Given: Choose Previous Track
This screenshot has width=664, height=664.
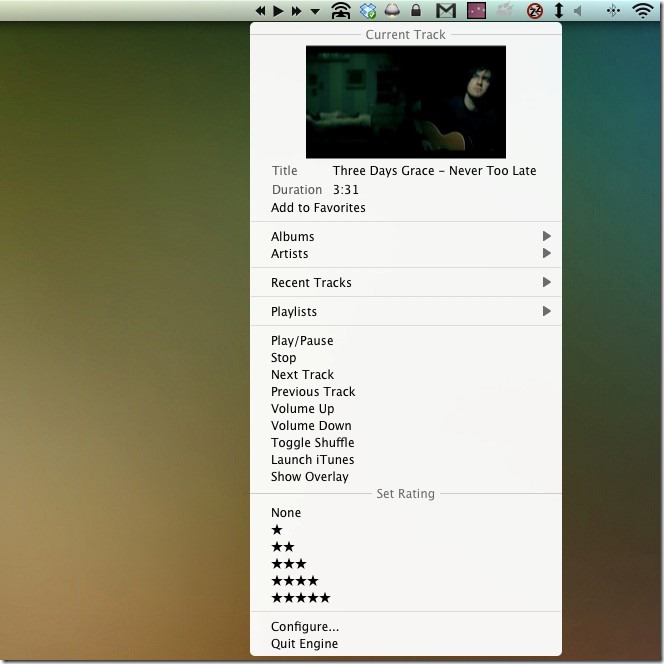Looking at the screenshot, I should (x=405, y=392).
